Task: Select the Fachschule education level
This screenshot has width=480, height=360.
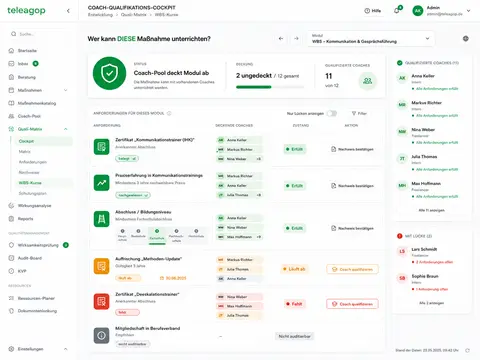Action: tap(157, 235)
